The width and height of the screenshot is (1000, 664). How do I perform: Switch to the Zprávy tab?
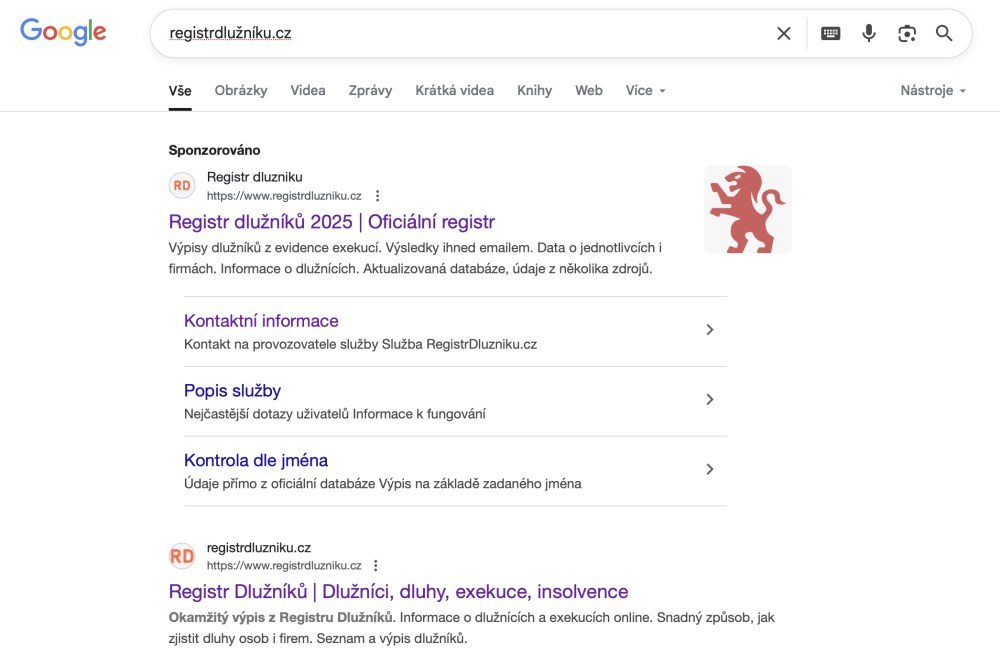click(x=370, y=91)
